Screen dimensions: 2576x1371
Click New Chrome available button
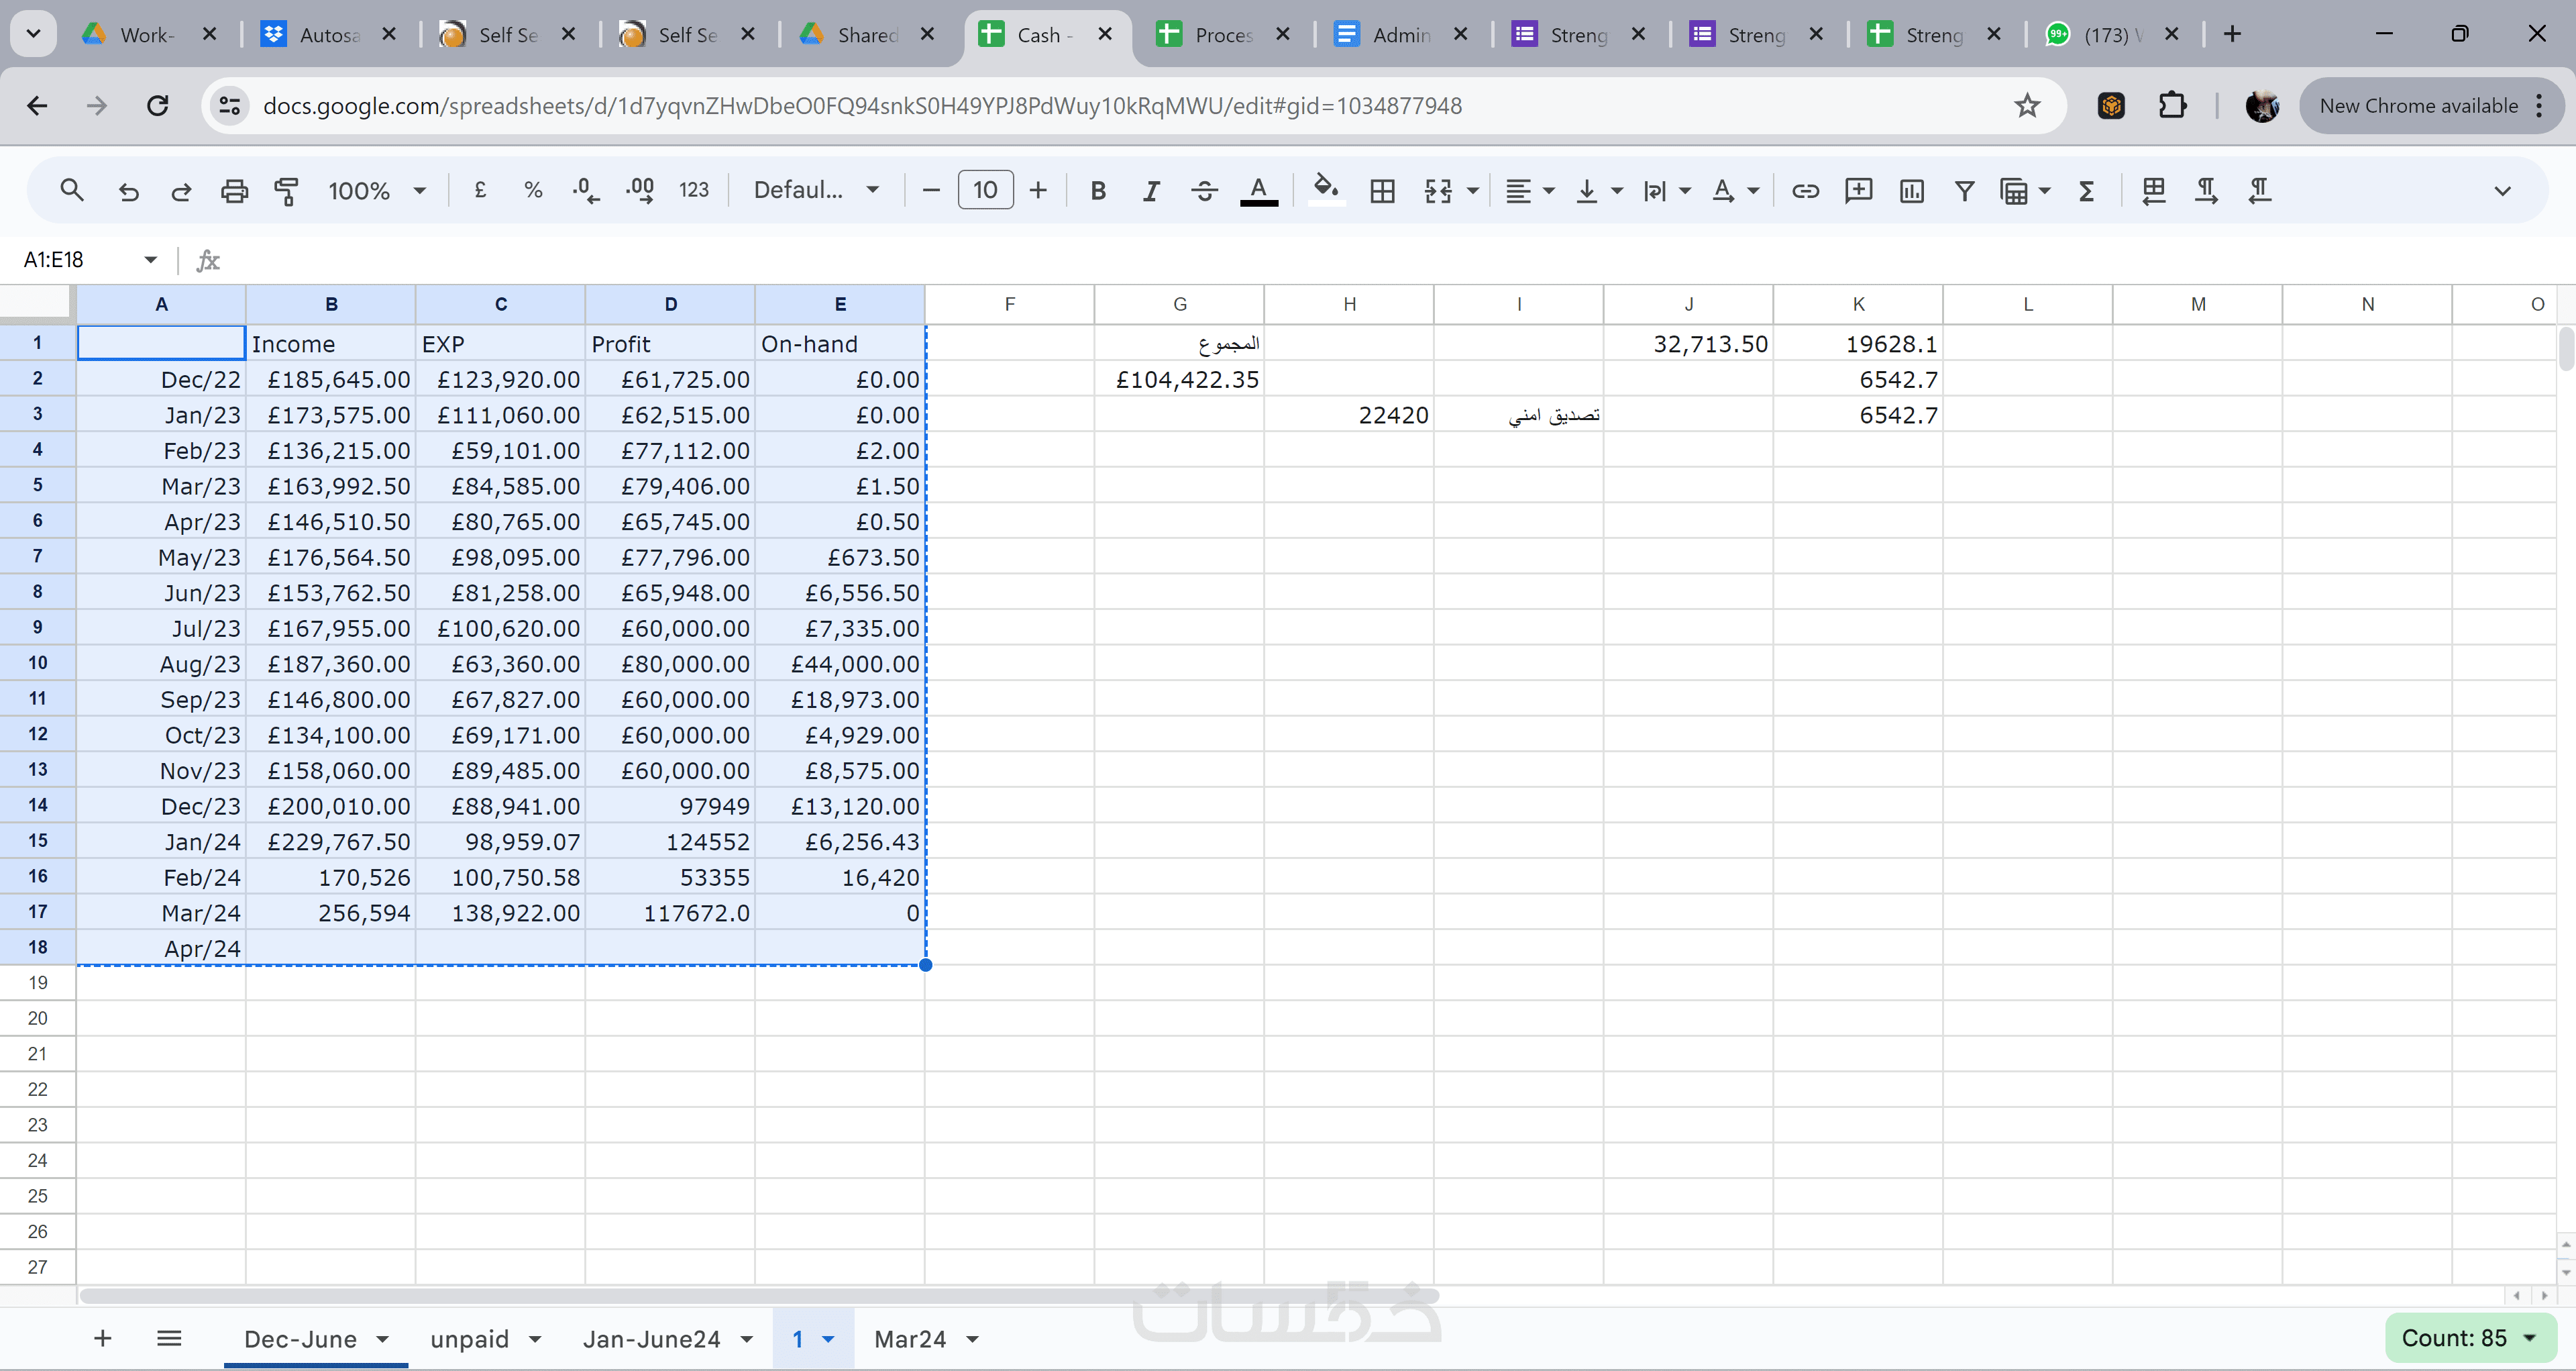point(2418,106)
